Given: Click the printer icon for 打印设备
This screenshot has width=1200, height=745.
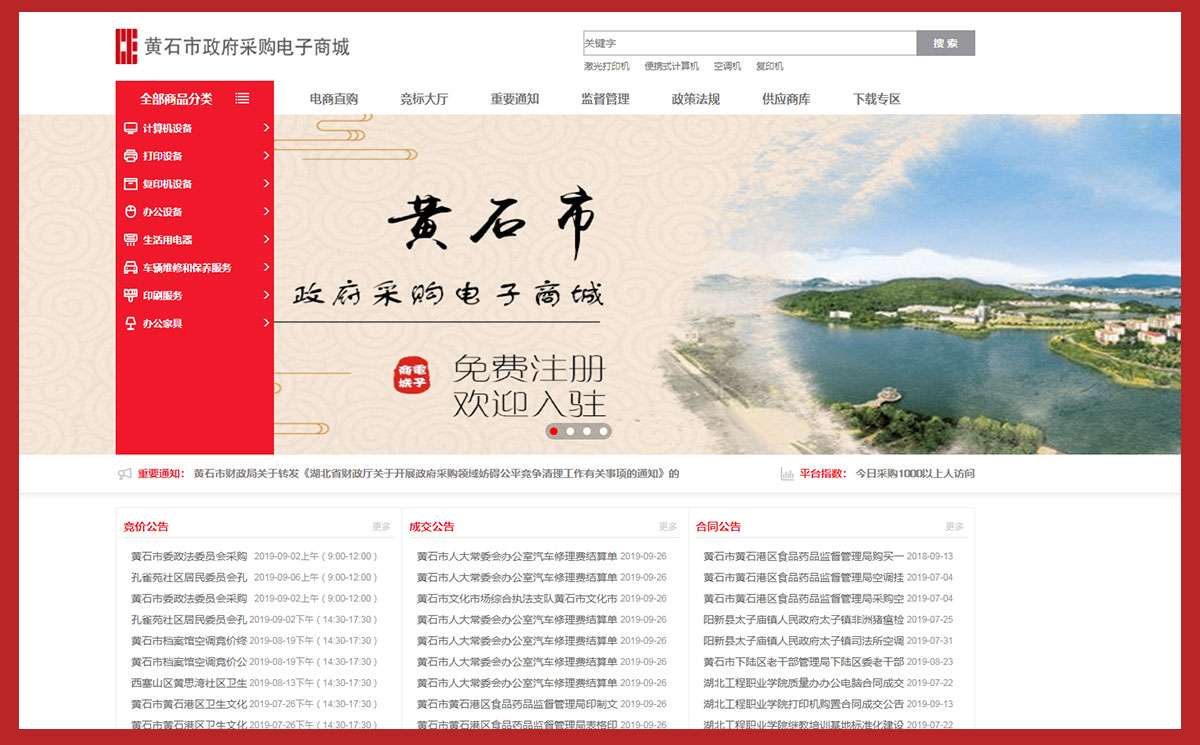Looking at the screenshot, I should tap(130, 156).
